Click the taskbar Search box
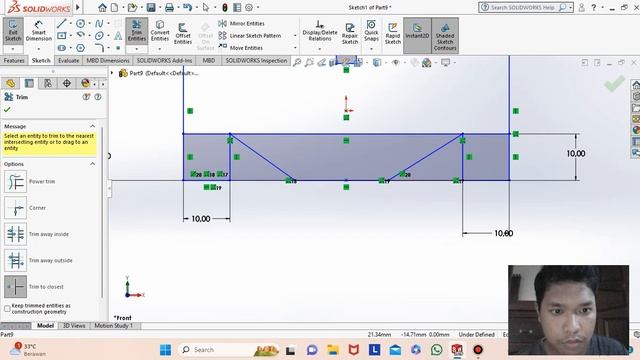This screenshot has height=360, width=640. pyautogui.click(x=229, y=350)
